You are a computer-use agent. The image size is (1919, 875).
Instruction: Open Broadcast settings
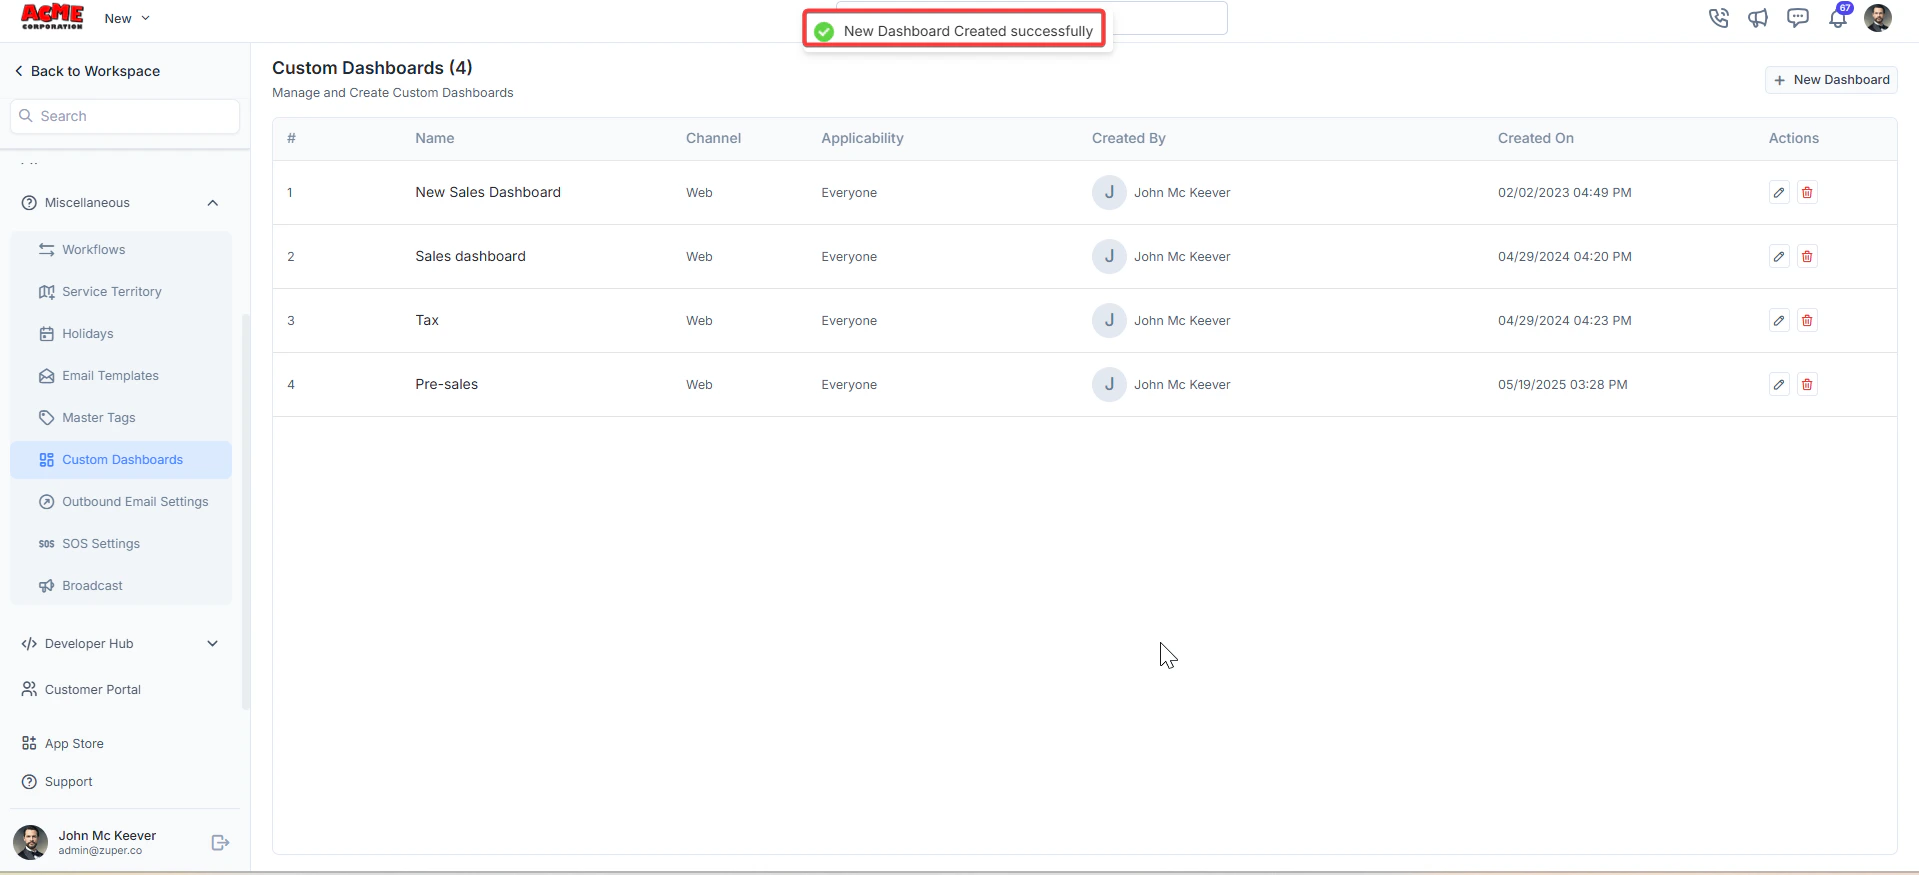pos(121,586)
